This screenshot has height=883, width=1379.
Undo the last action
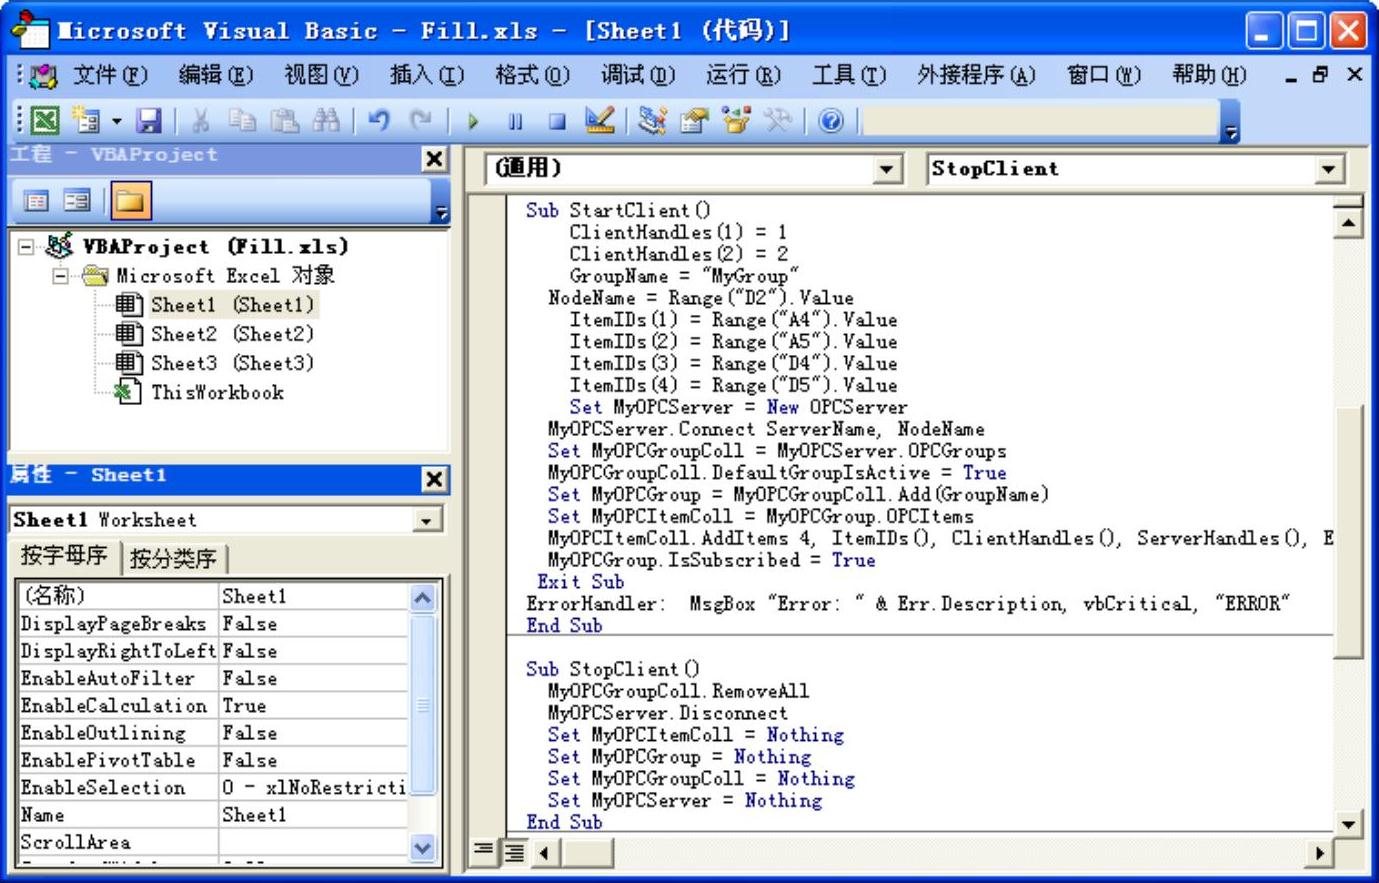pos(378,121)
